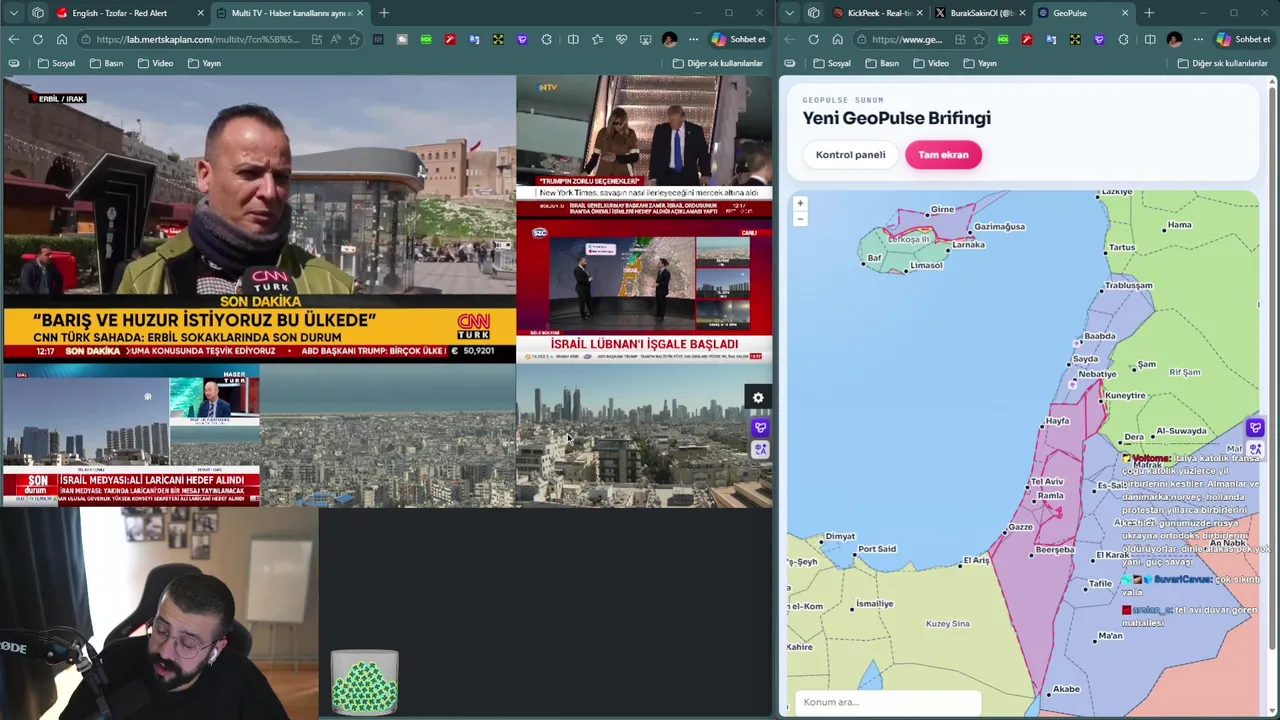This screenshot has width=1280, height=720.
Task: Open home page in GeoPulse window
Action: 838,39
